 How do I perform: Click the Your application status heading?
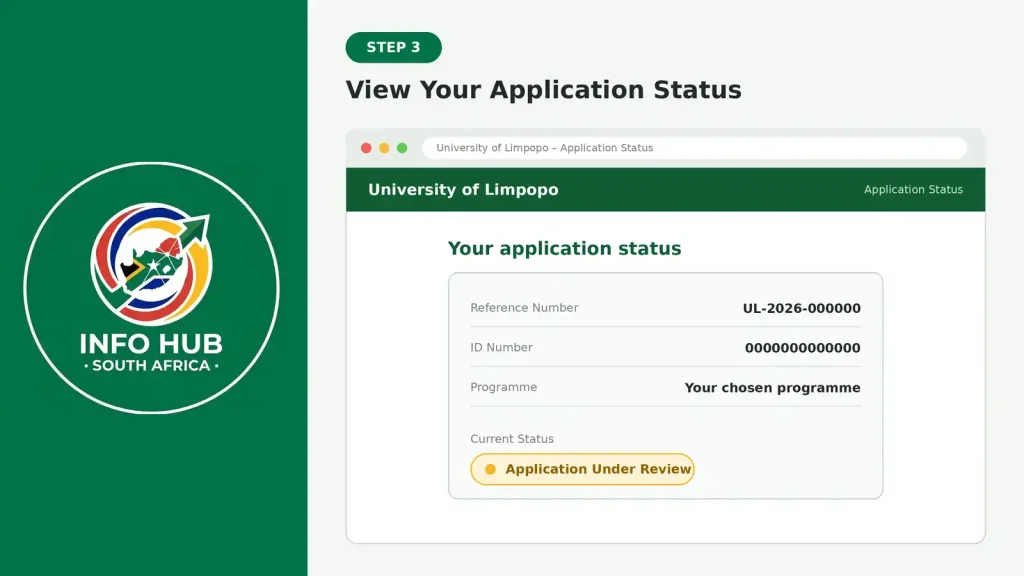(x=564, y=249)
